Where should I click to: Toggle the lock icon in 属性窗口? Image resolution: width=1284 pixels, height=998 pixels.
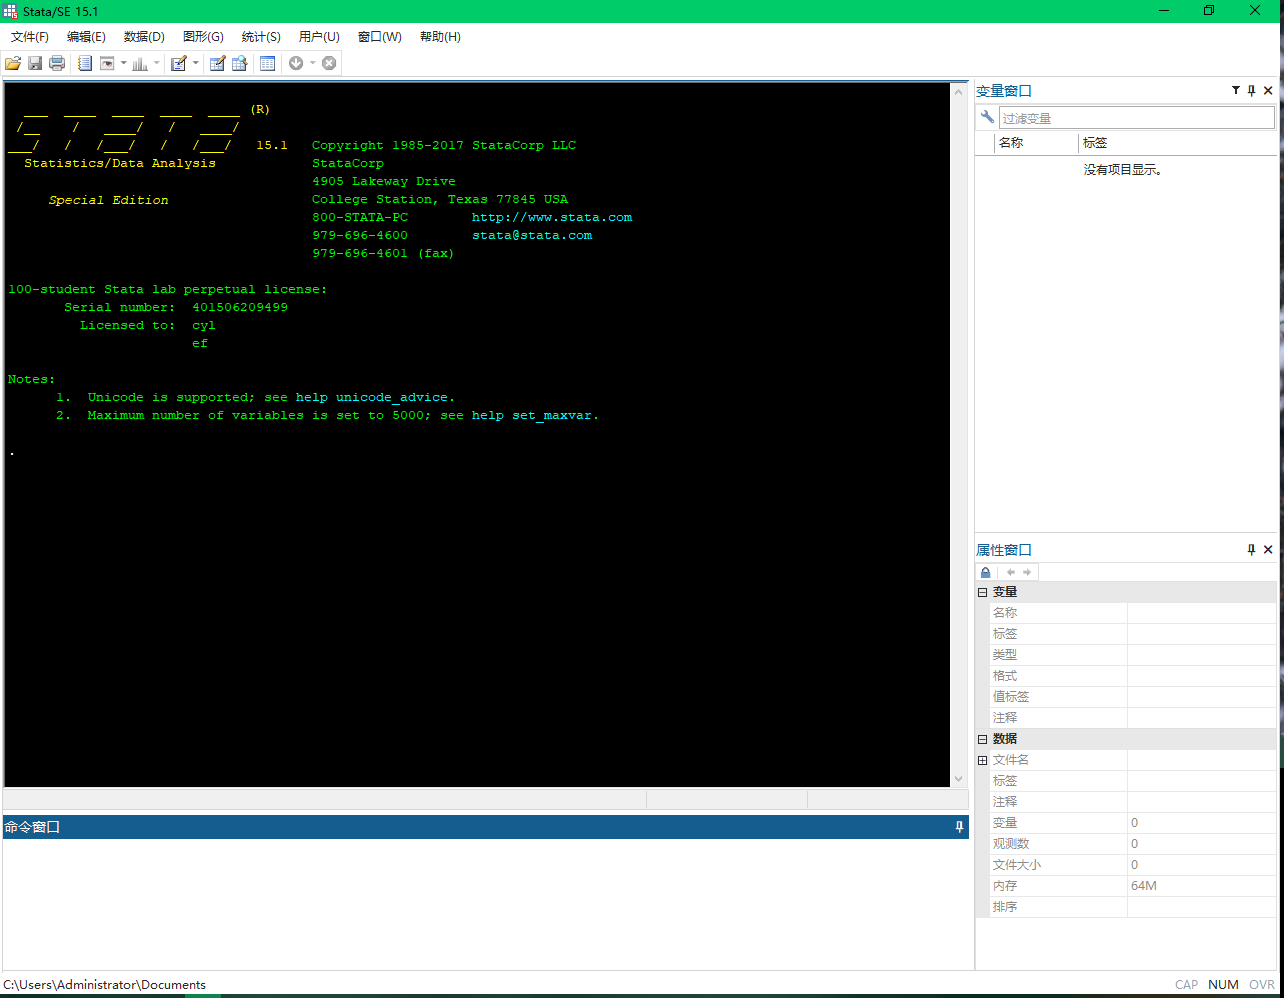[986, 572]
